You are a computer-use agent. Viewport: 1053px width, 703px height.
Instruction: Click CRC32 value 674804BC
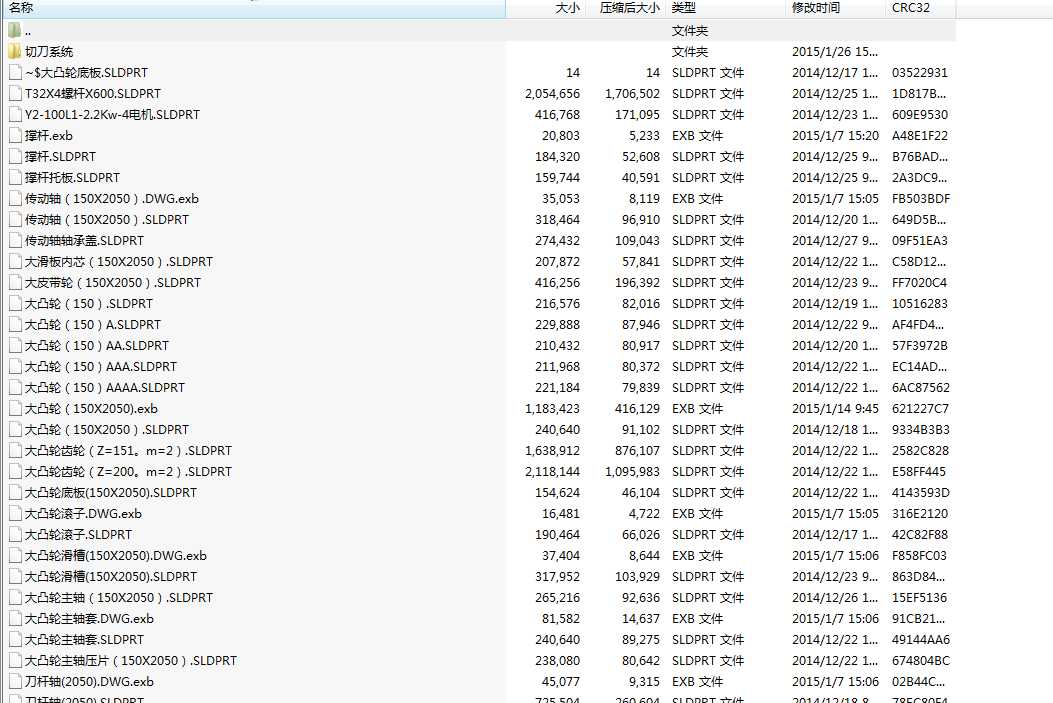[x=921, y=661]
